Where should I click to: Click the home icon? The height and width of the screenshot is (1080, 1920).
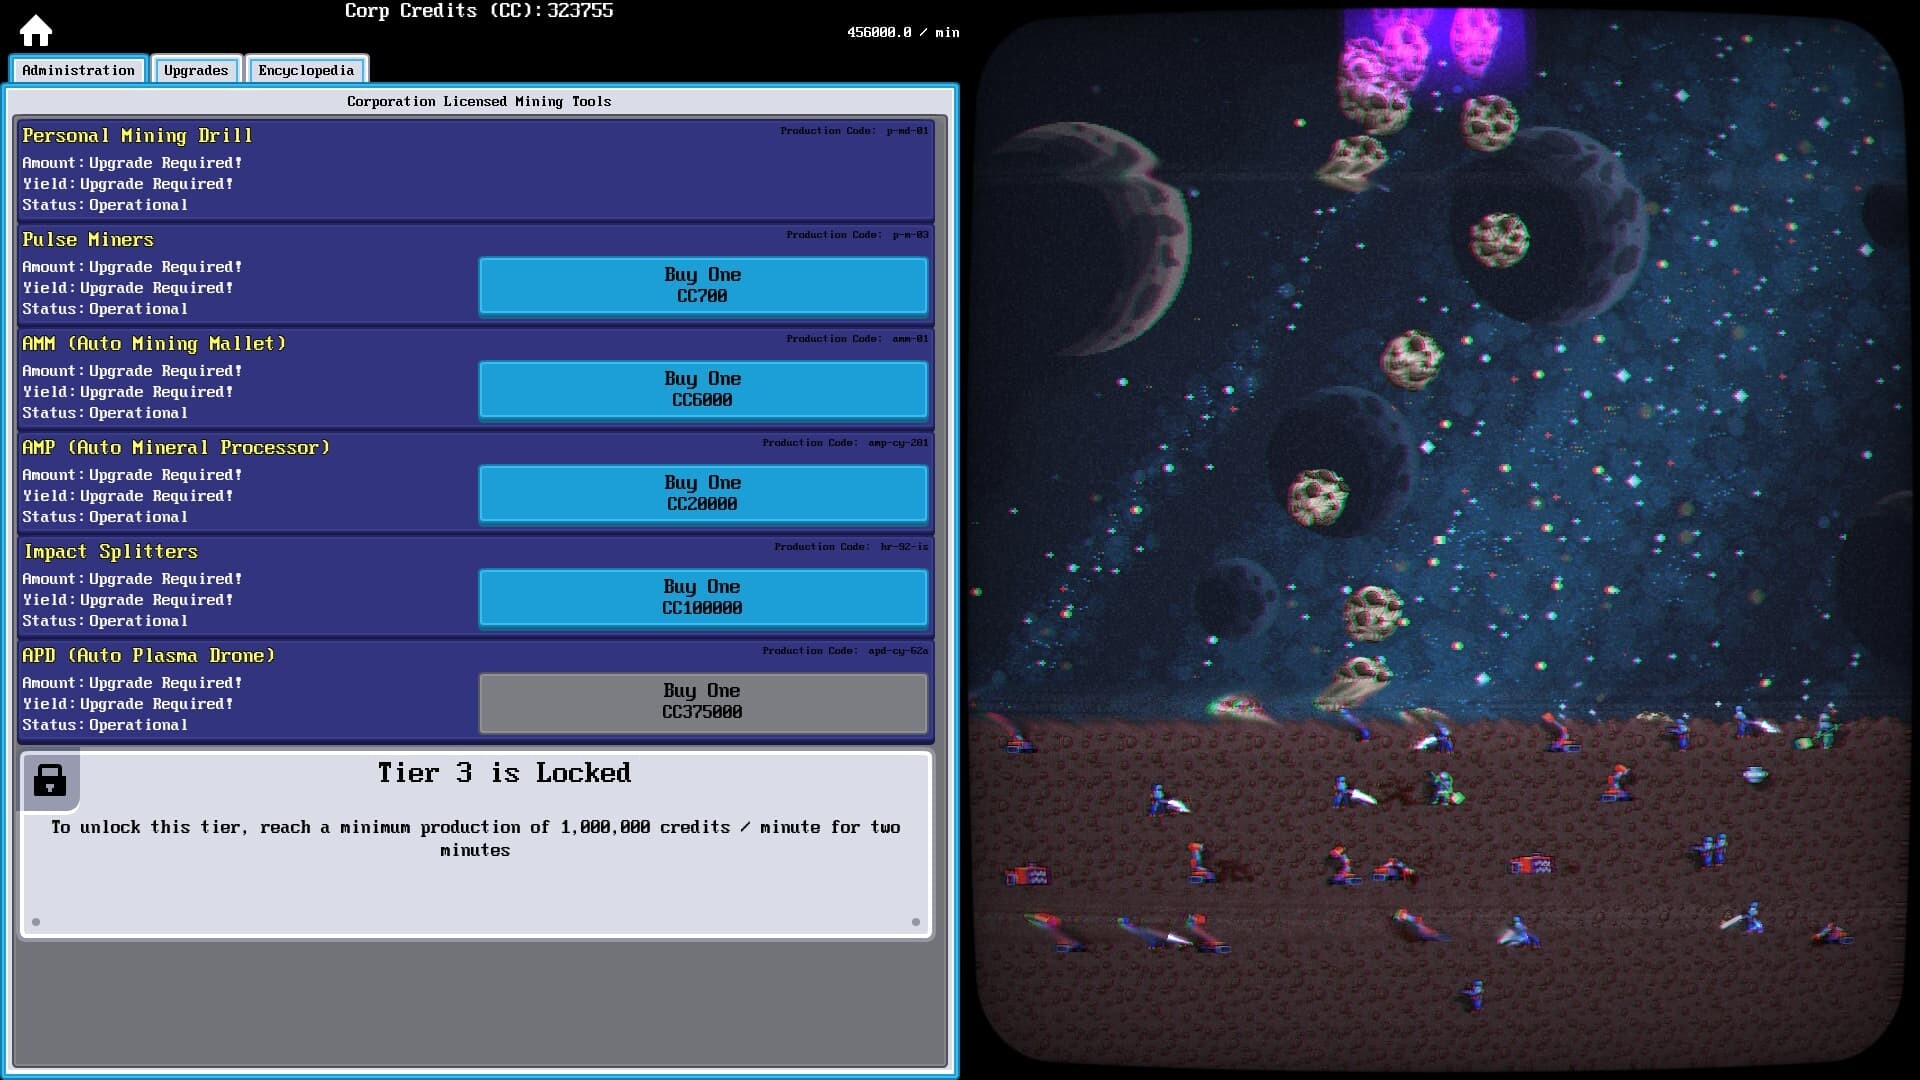(36, 30)
